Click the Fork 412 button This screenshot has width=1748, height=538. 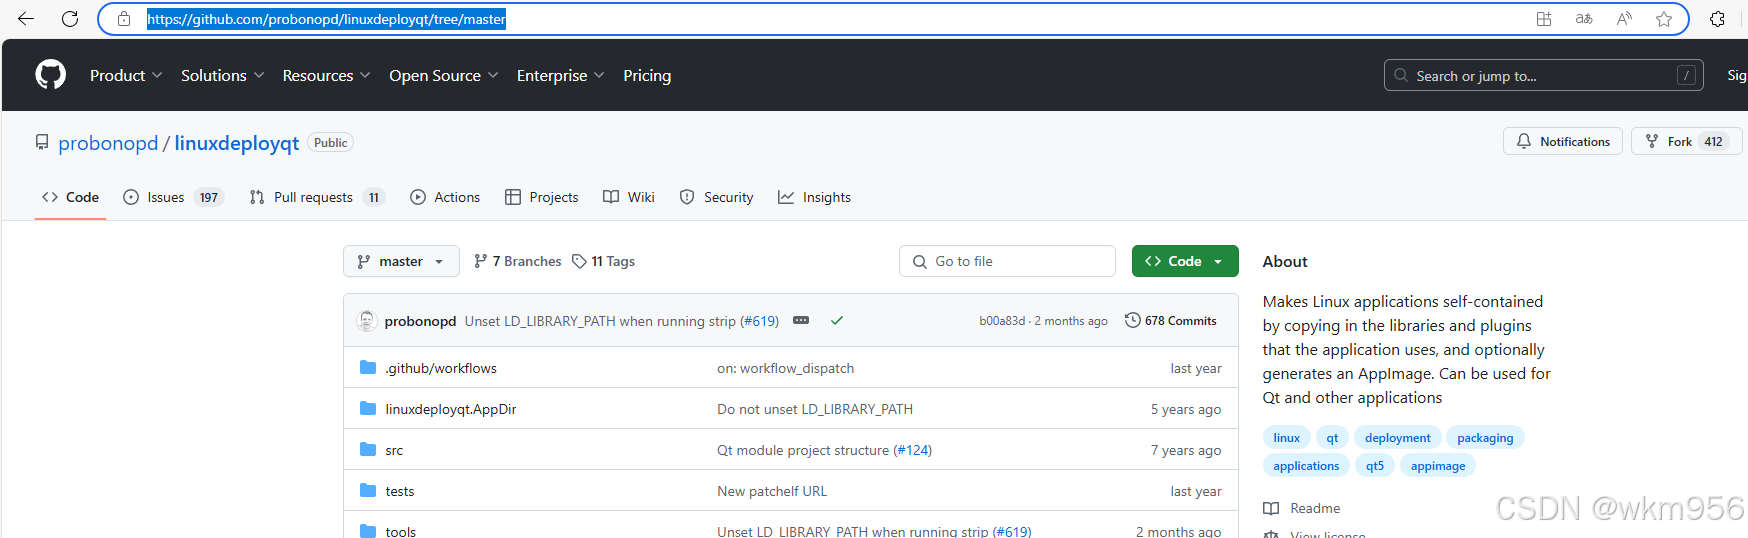[1686, 141]
